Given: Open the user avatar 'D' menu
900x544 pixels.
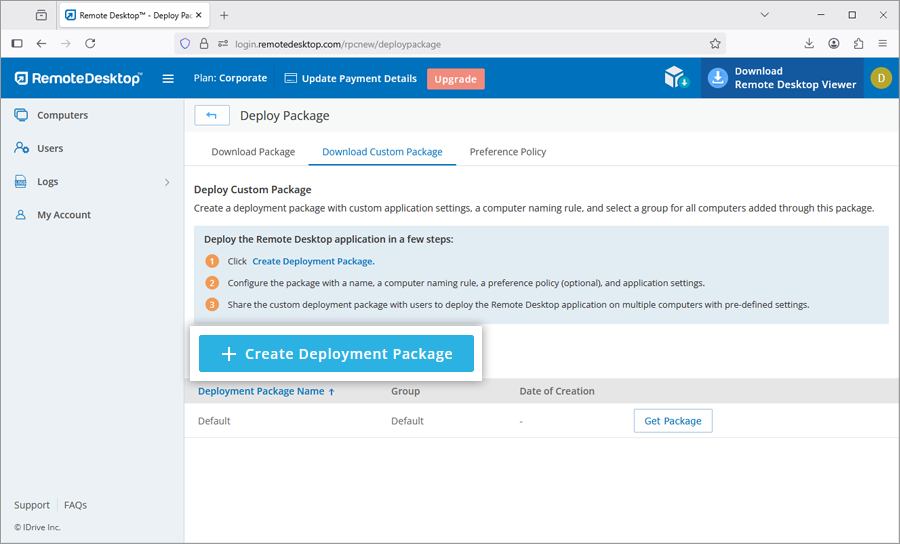Looking at the screenshot, I should click(880, 78).
